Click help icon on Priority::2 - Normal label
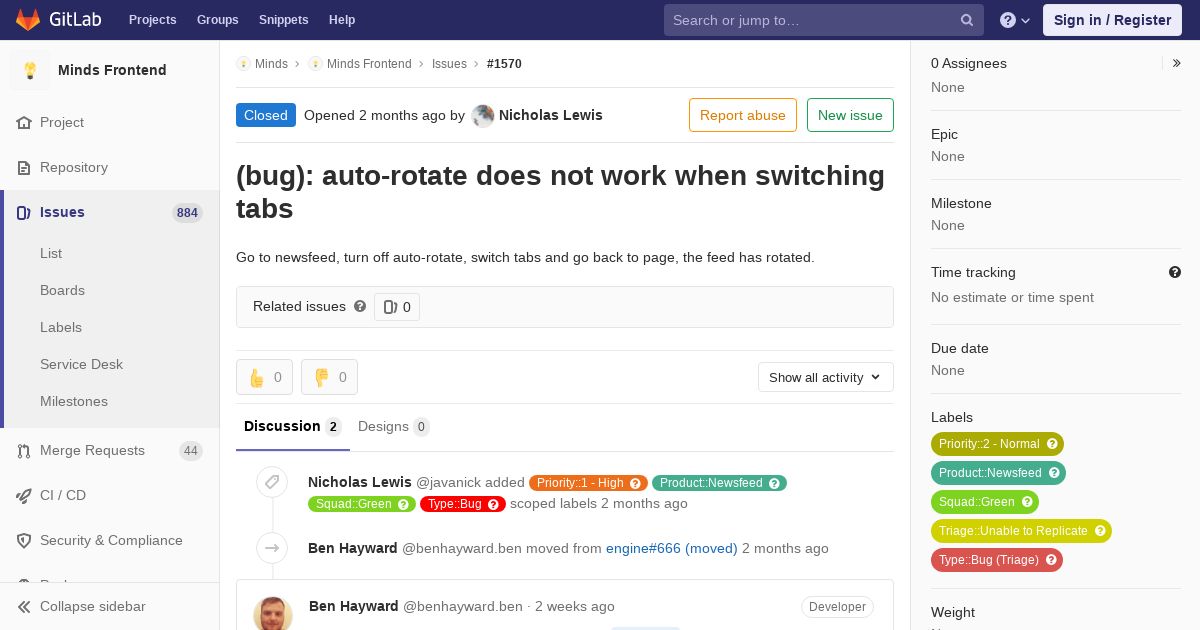This screenshot has width=1200, height=630. coord(1051,444)
